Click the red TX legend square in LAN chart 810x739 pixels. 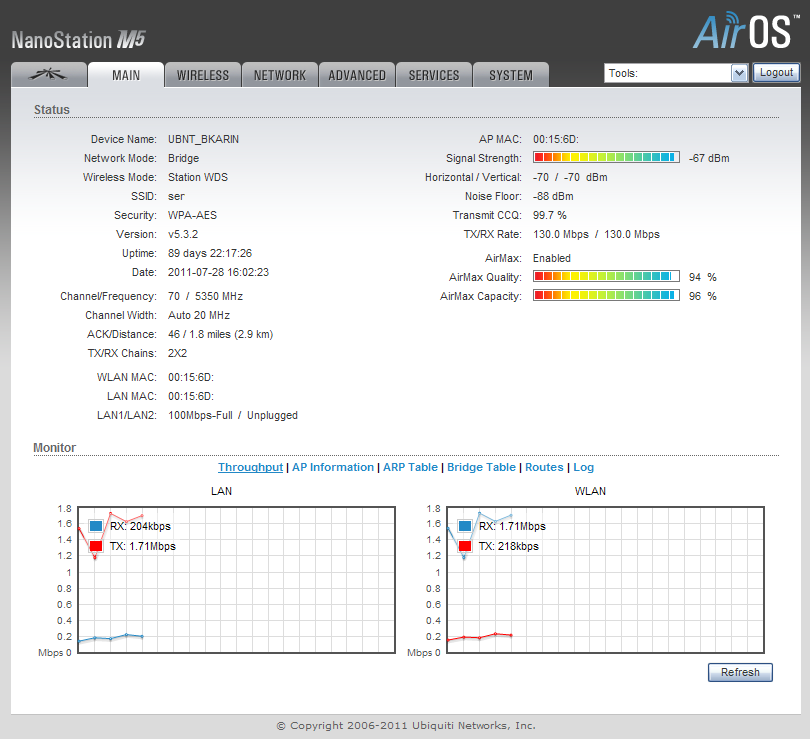coord(96,546)
